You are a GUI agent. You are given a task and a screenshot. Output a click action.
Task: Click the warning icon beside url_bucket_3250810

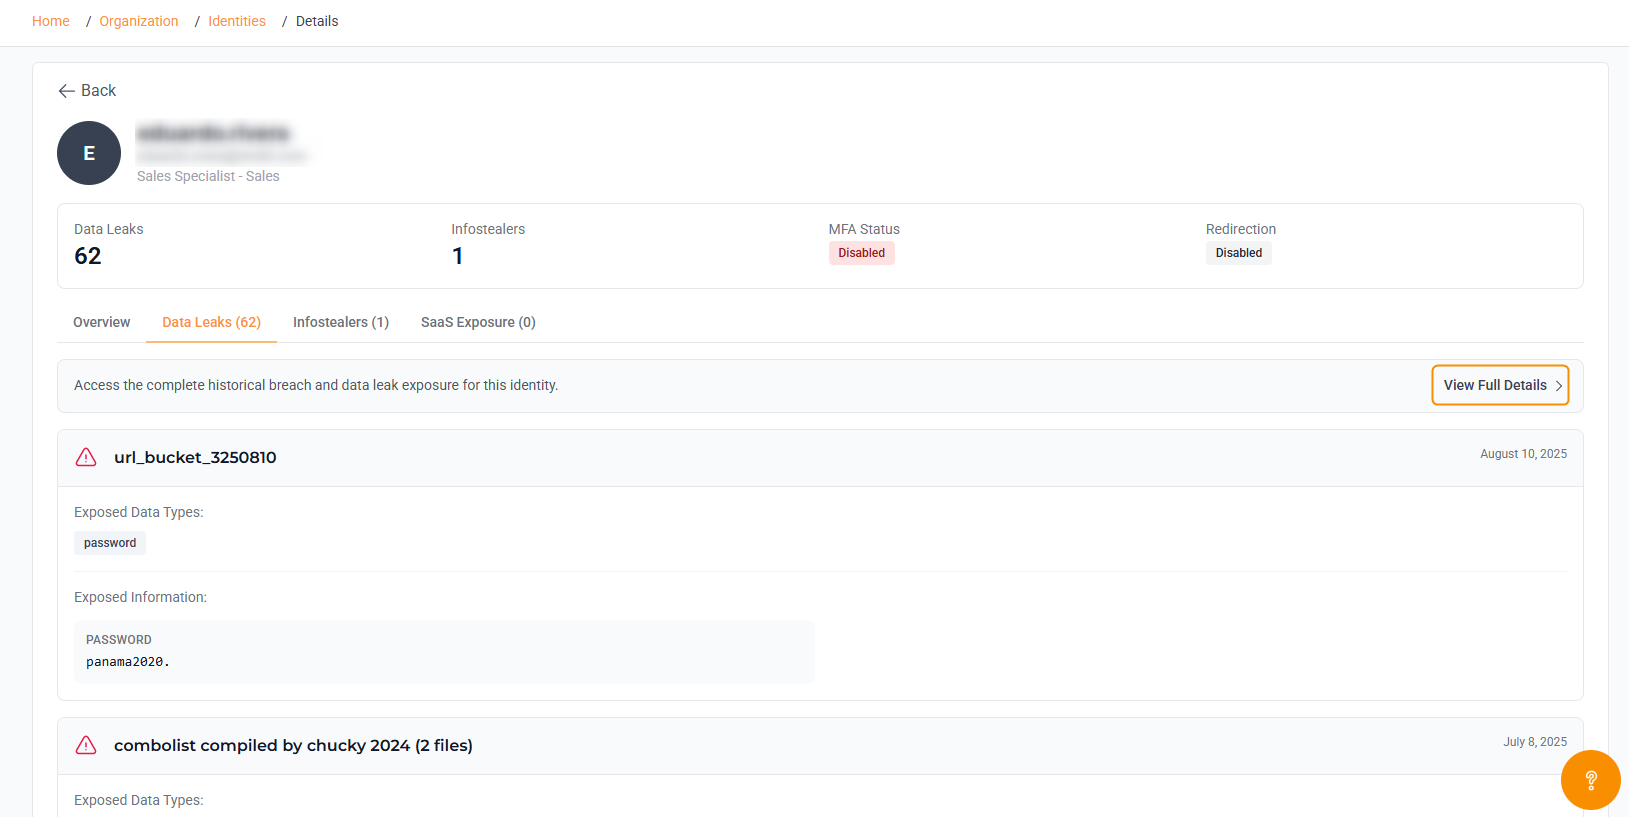click(x=86, y=457)
